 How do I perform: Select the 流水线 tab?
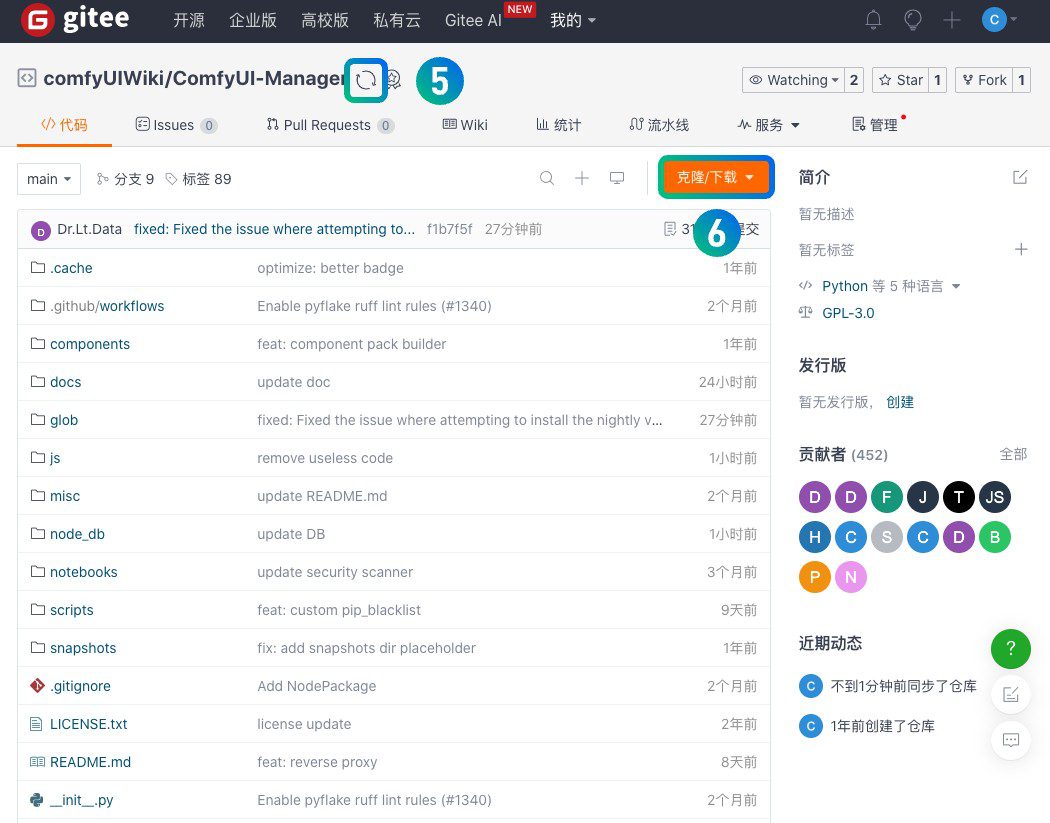(659, 125)
